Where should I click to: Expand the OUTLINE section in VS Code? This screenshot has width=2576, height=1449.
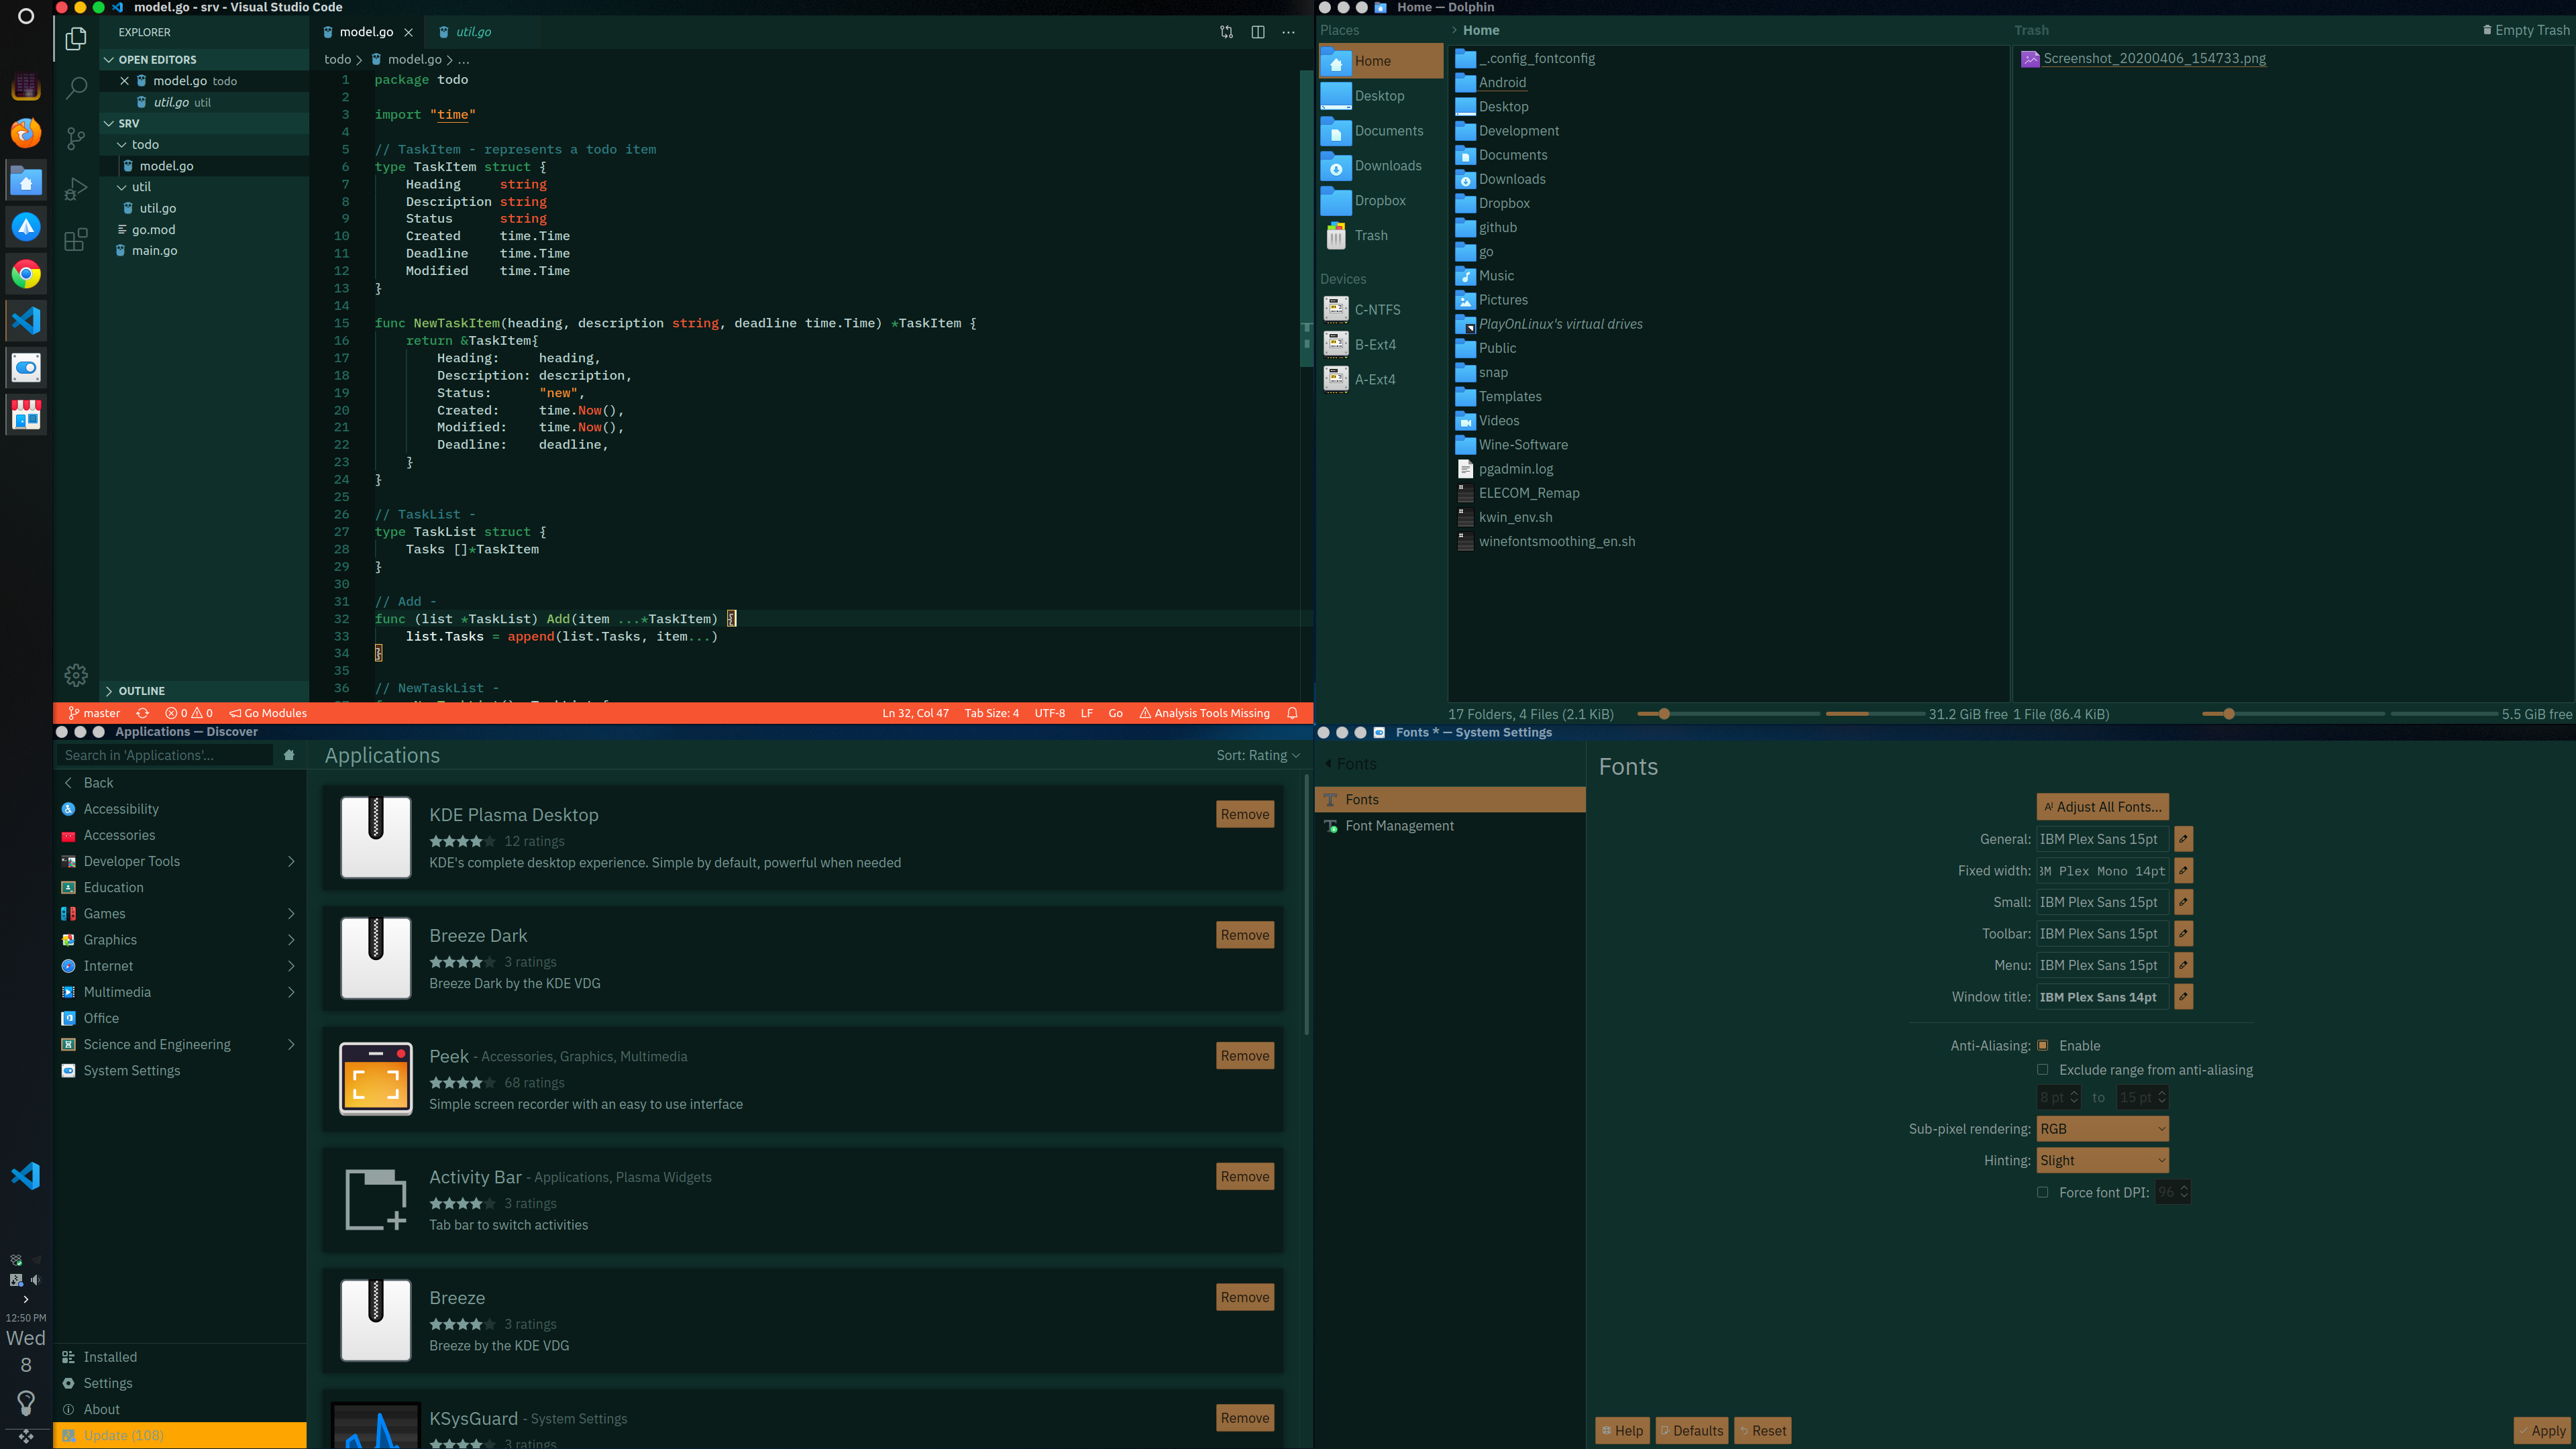coord(204,691)
